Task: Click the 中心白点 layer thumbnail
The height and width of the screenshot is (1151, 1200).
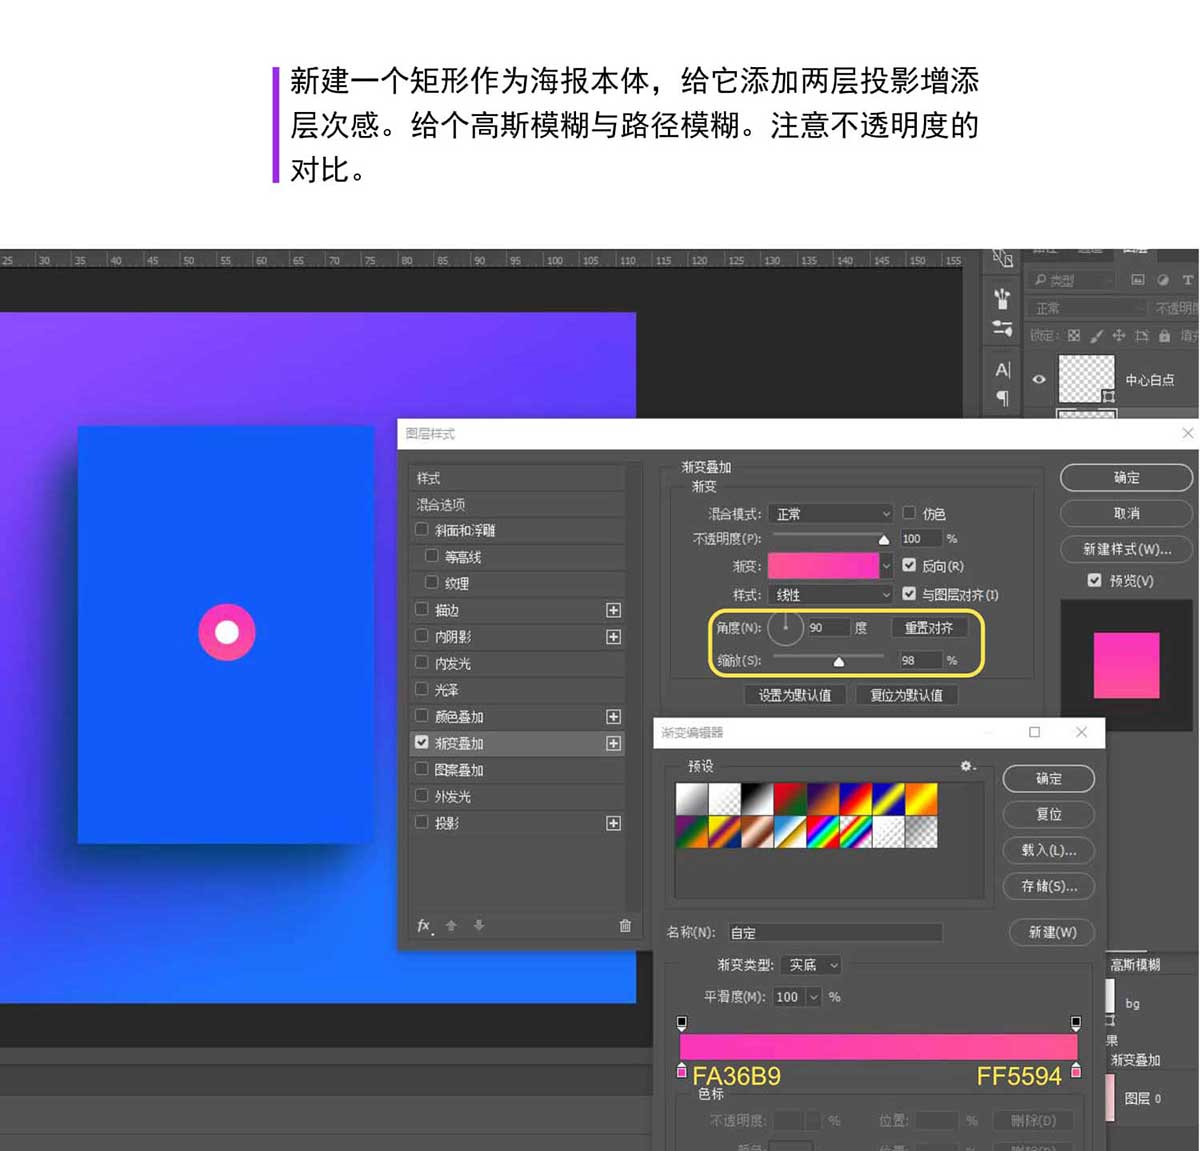Action: (1087, 379)
